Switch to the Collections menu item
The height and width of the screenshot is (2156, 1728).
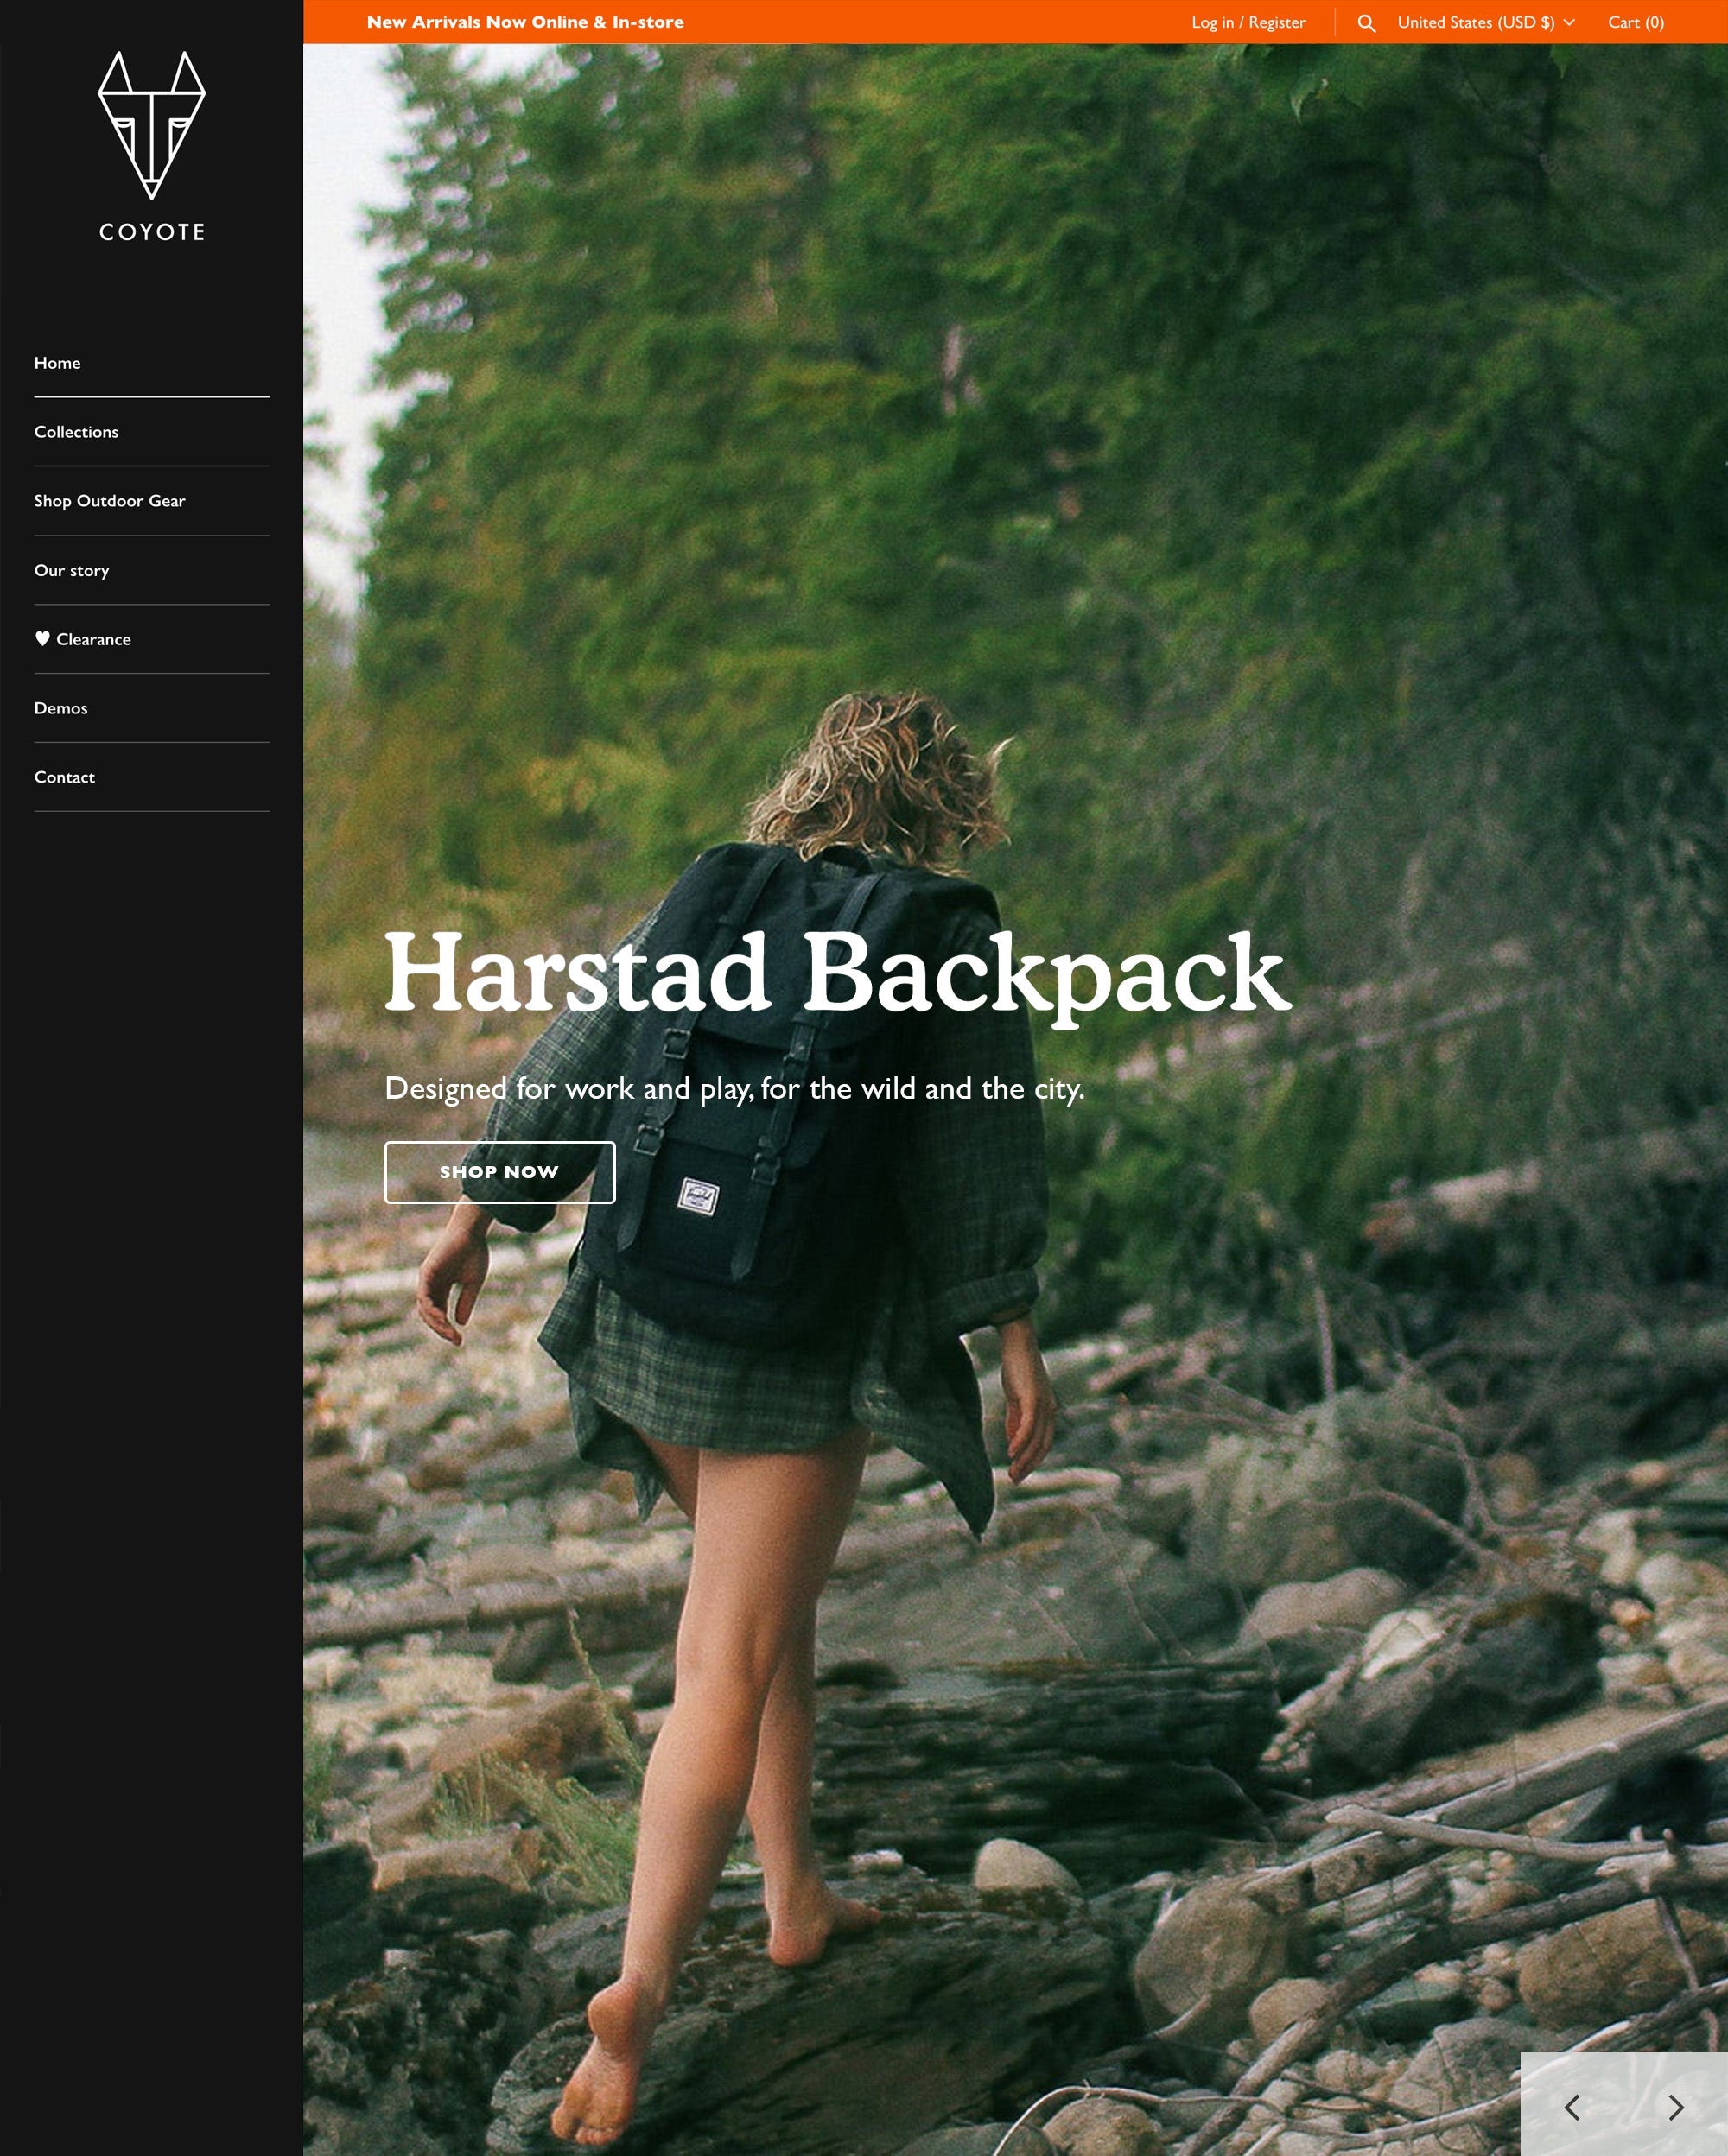pos(76,431)
